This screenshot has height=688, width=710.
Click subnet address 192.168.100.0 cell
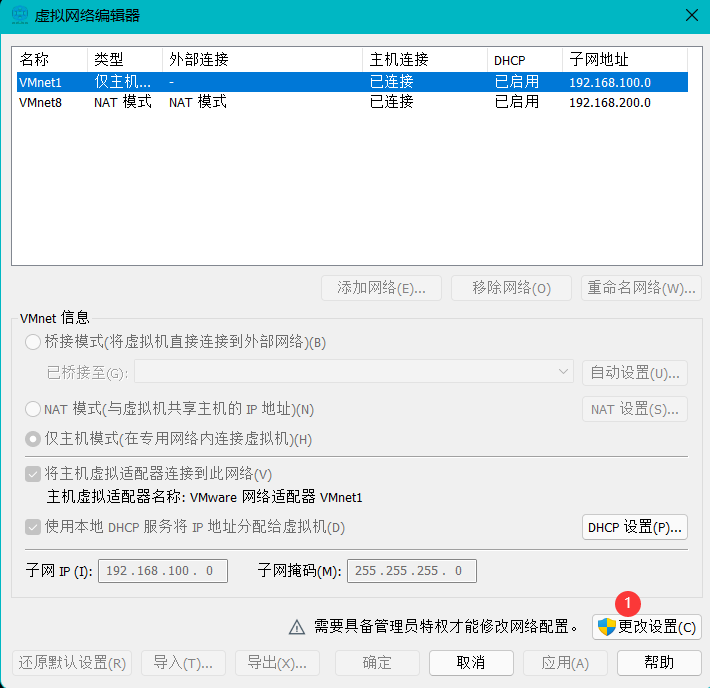[x=610, y=82]
